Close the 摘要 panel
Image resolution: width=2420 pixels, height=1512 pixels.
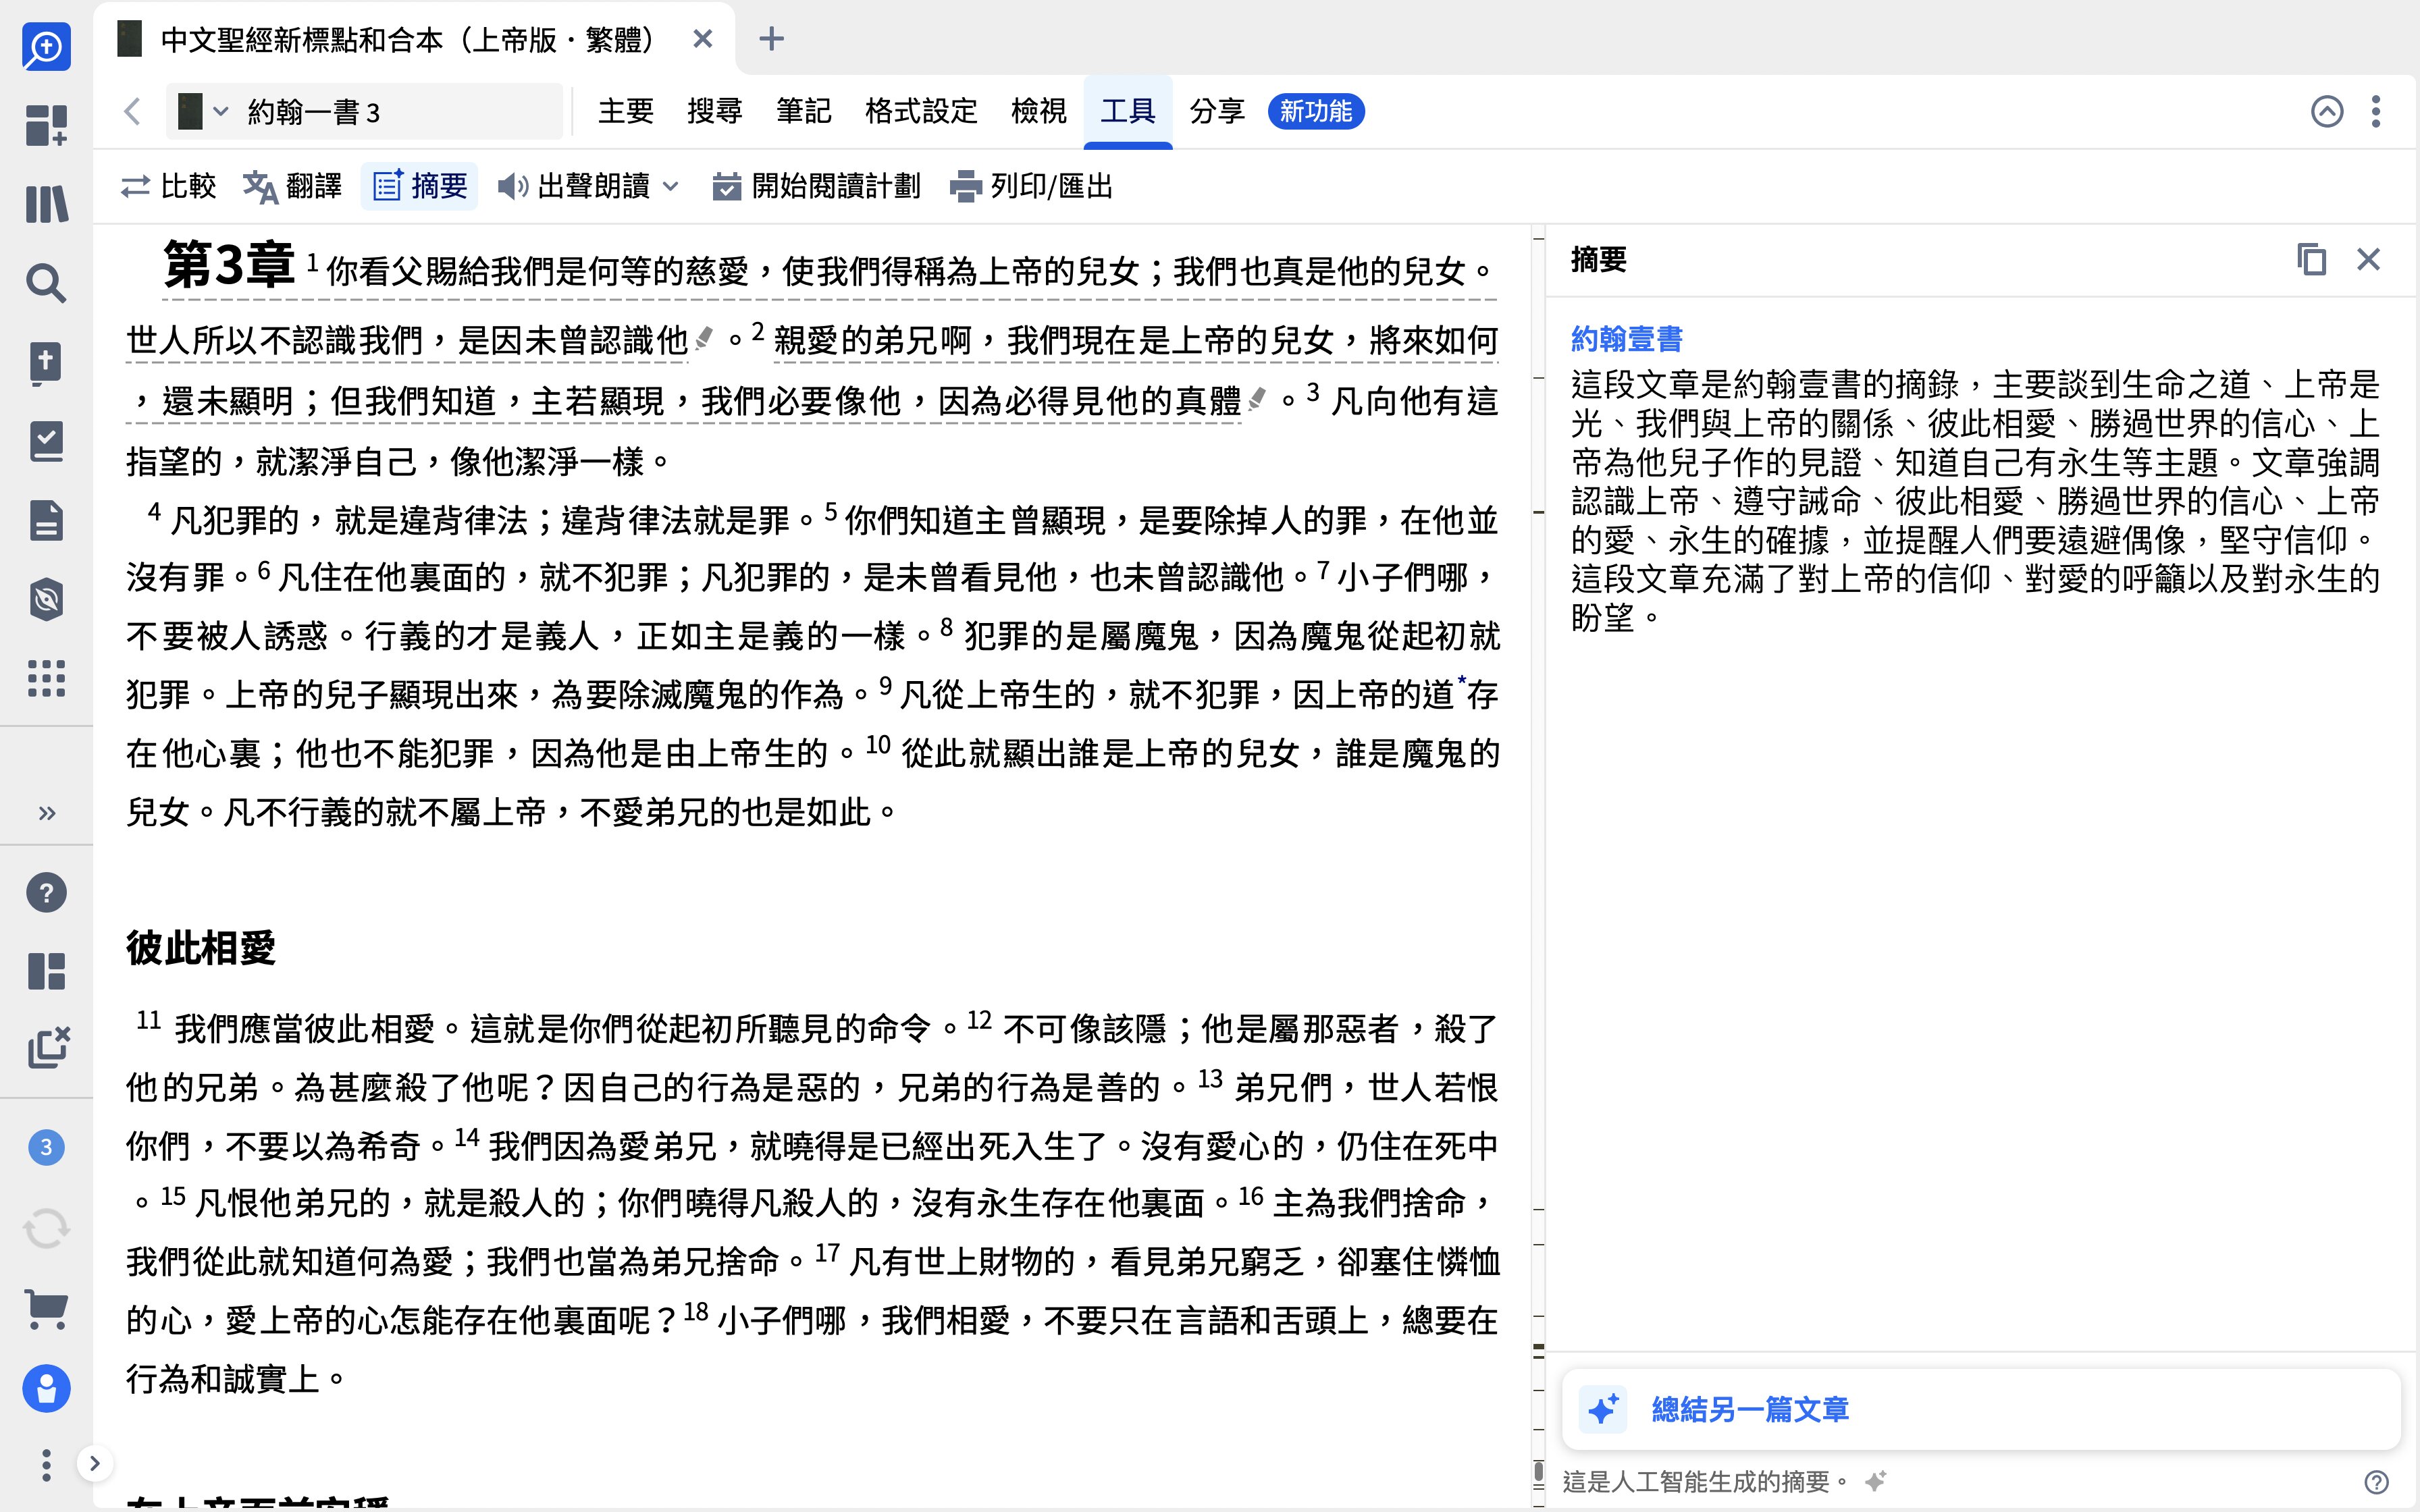[2368, 260]
